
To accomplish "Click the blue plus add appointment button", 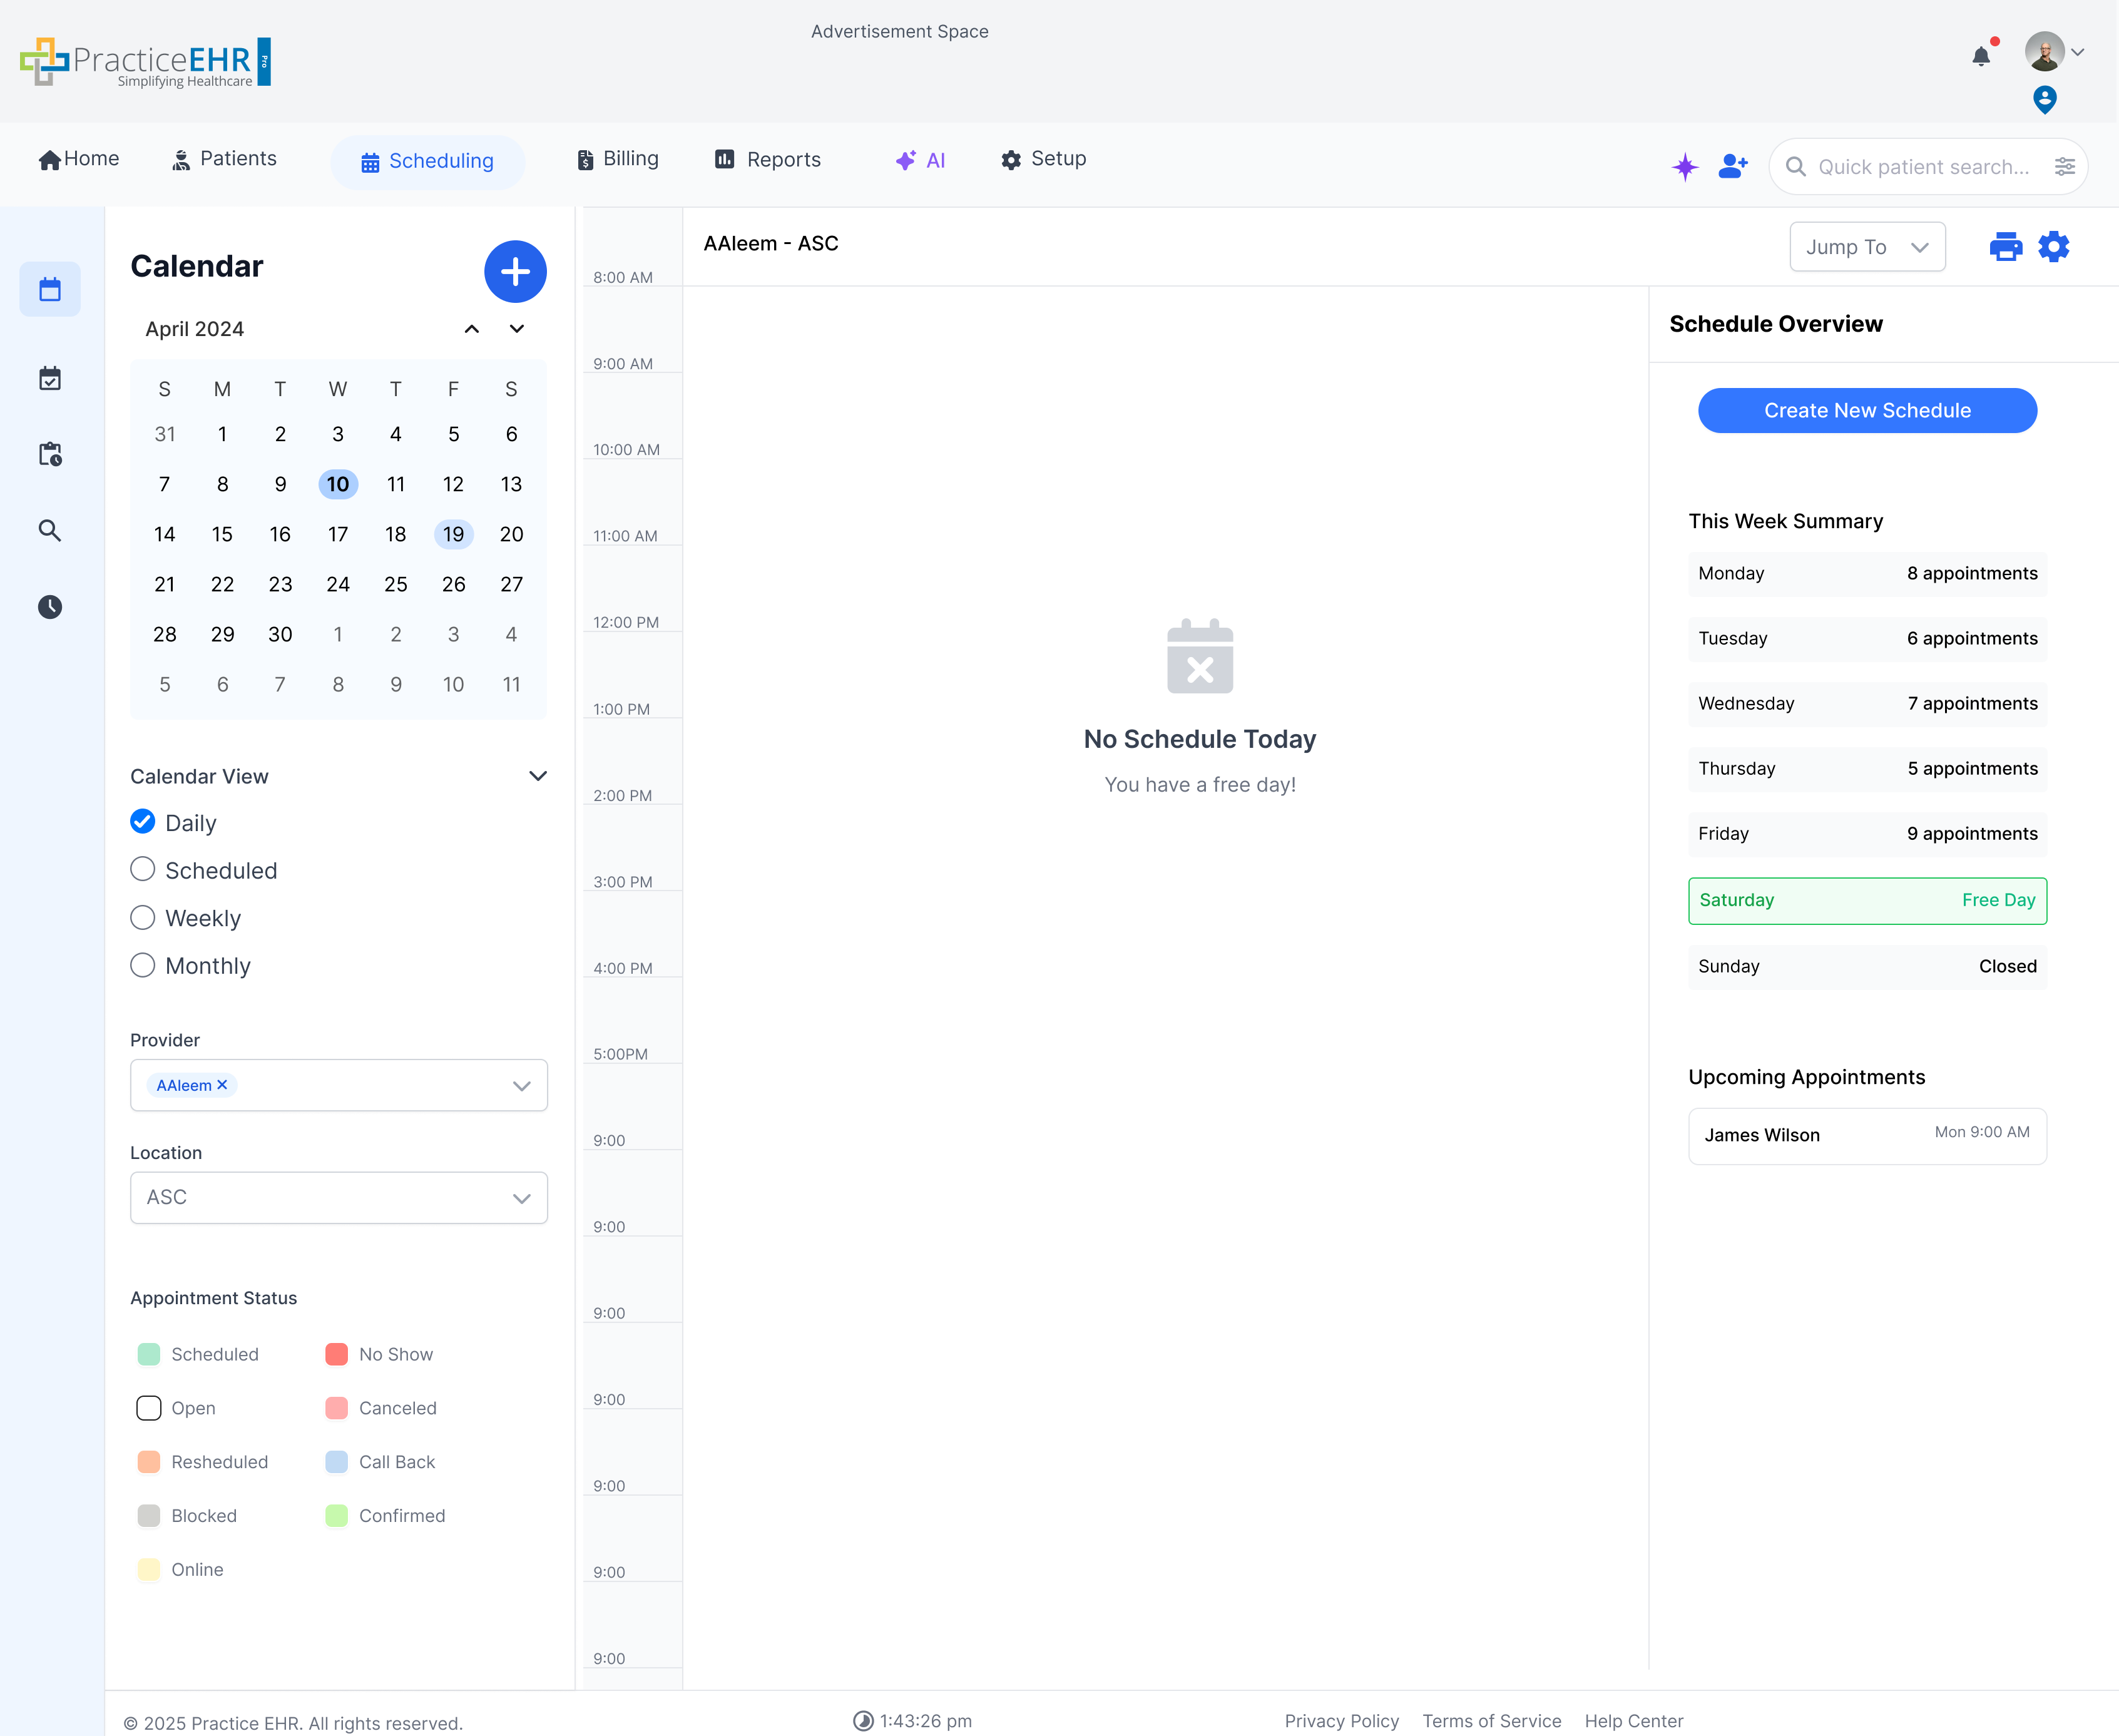I will point(515,271).
